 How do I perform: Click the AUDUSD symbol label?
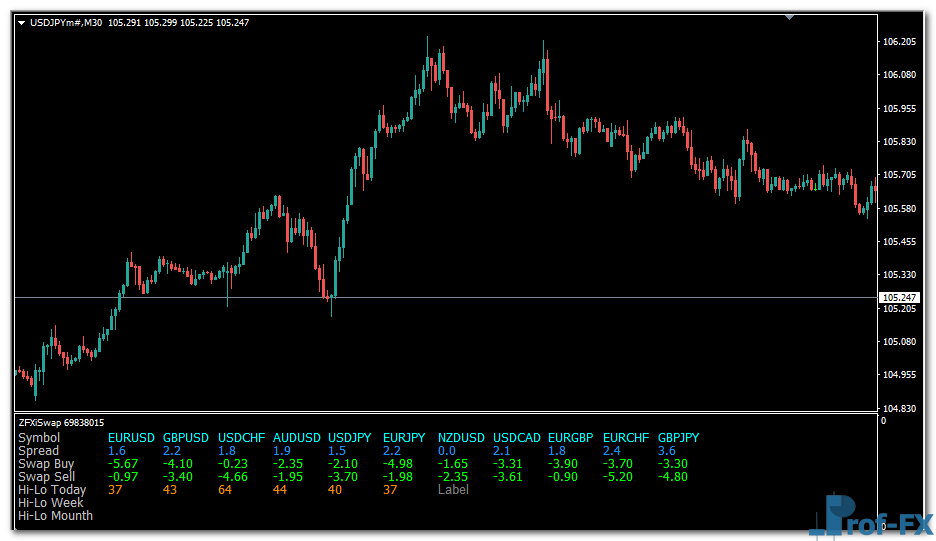[x=297, y=438]
